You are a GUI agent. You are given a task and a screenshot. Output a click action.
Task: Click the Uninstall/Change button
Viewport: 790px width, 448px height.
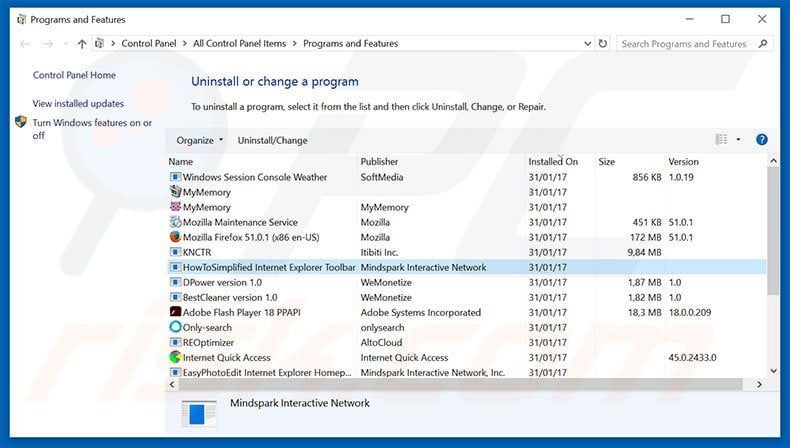tap(273, 140)
